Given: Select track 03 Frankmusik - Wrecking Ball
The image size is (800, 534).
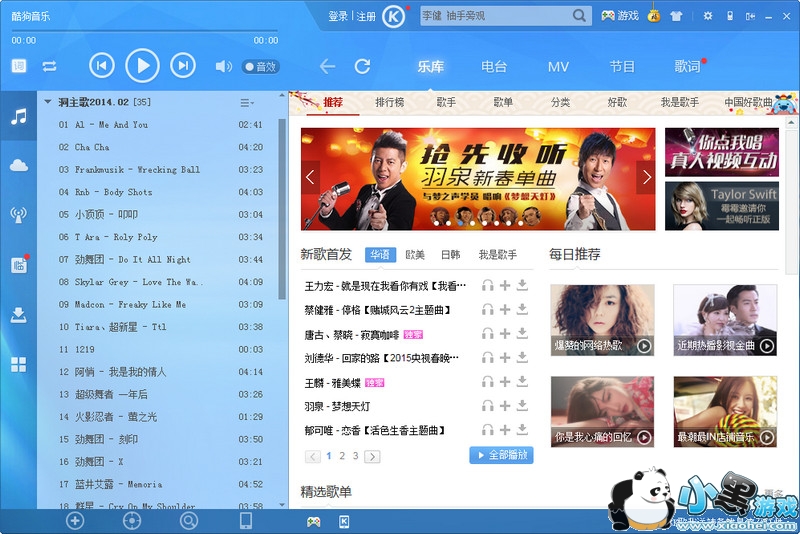Looking at the screenshot, I should pyautogui.click(x=160, y=169).
